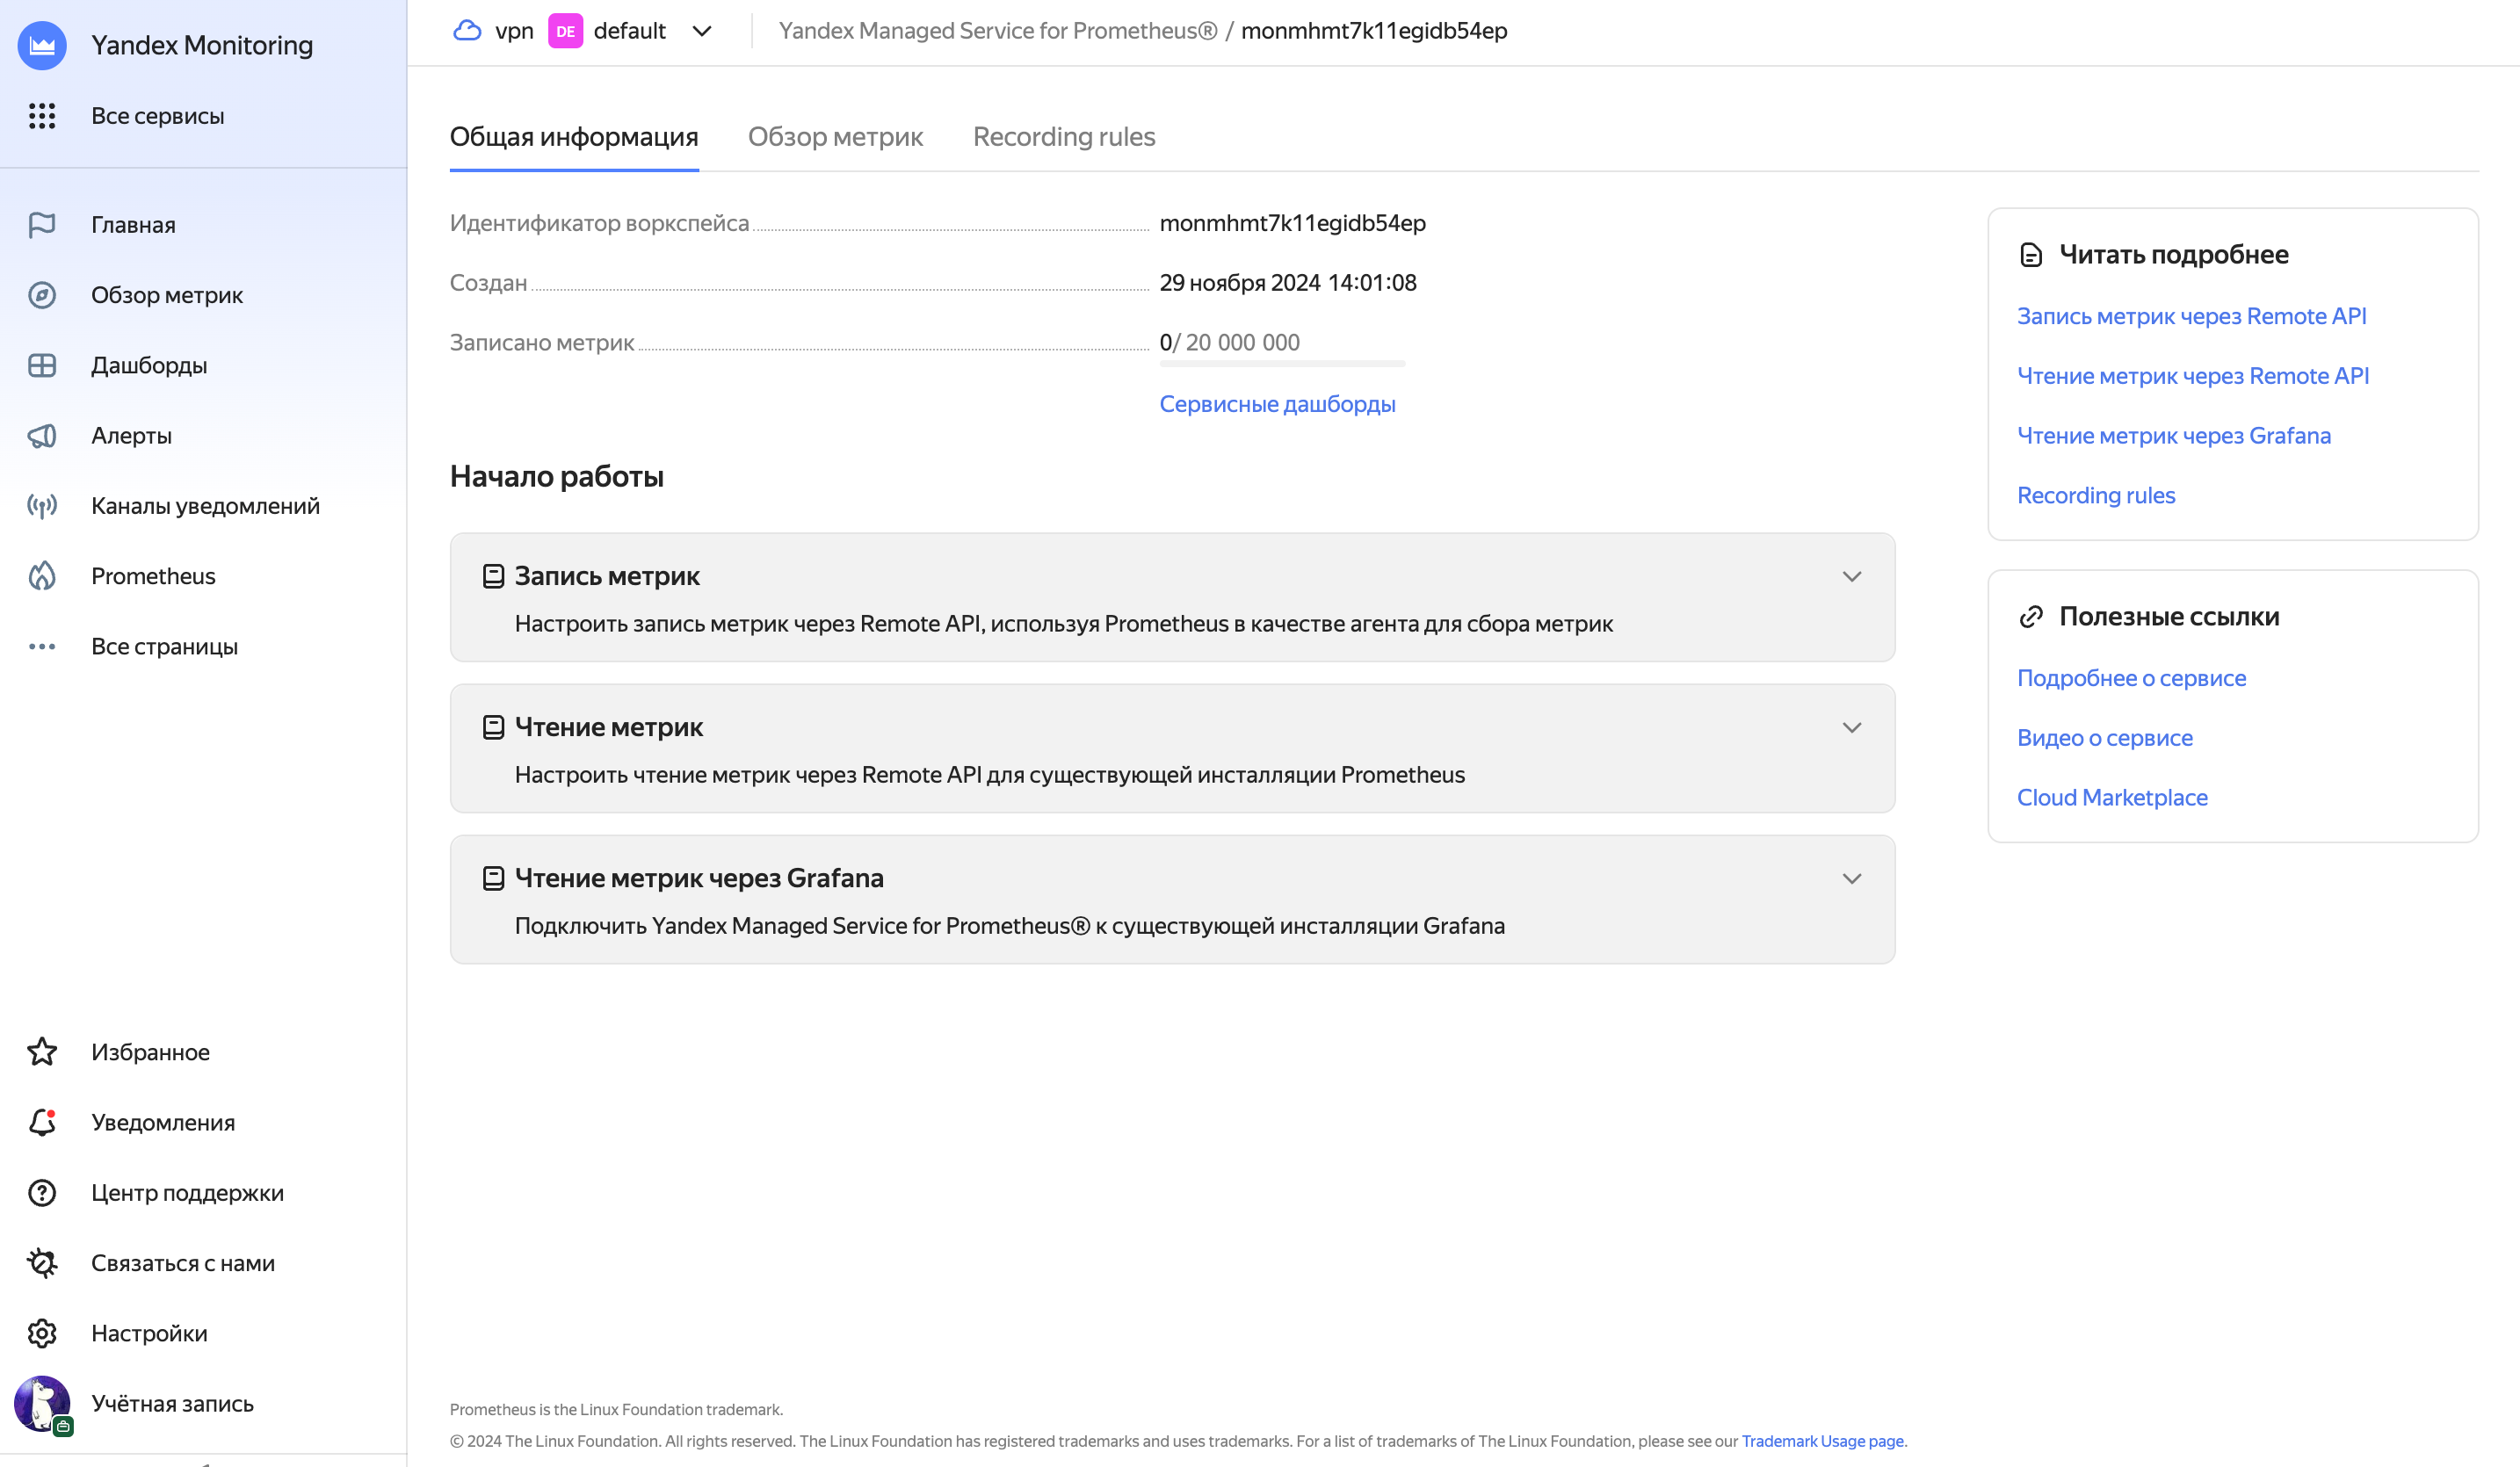Image resolution: width=2520 pixels, height=1467 pixels.
Task: Switch to the Recording rules tab
Action: click(x=1064, y=137)
